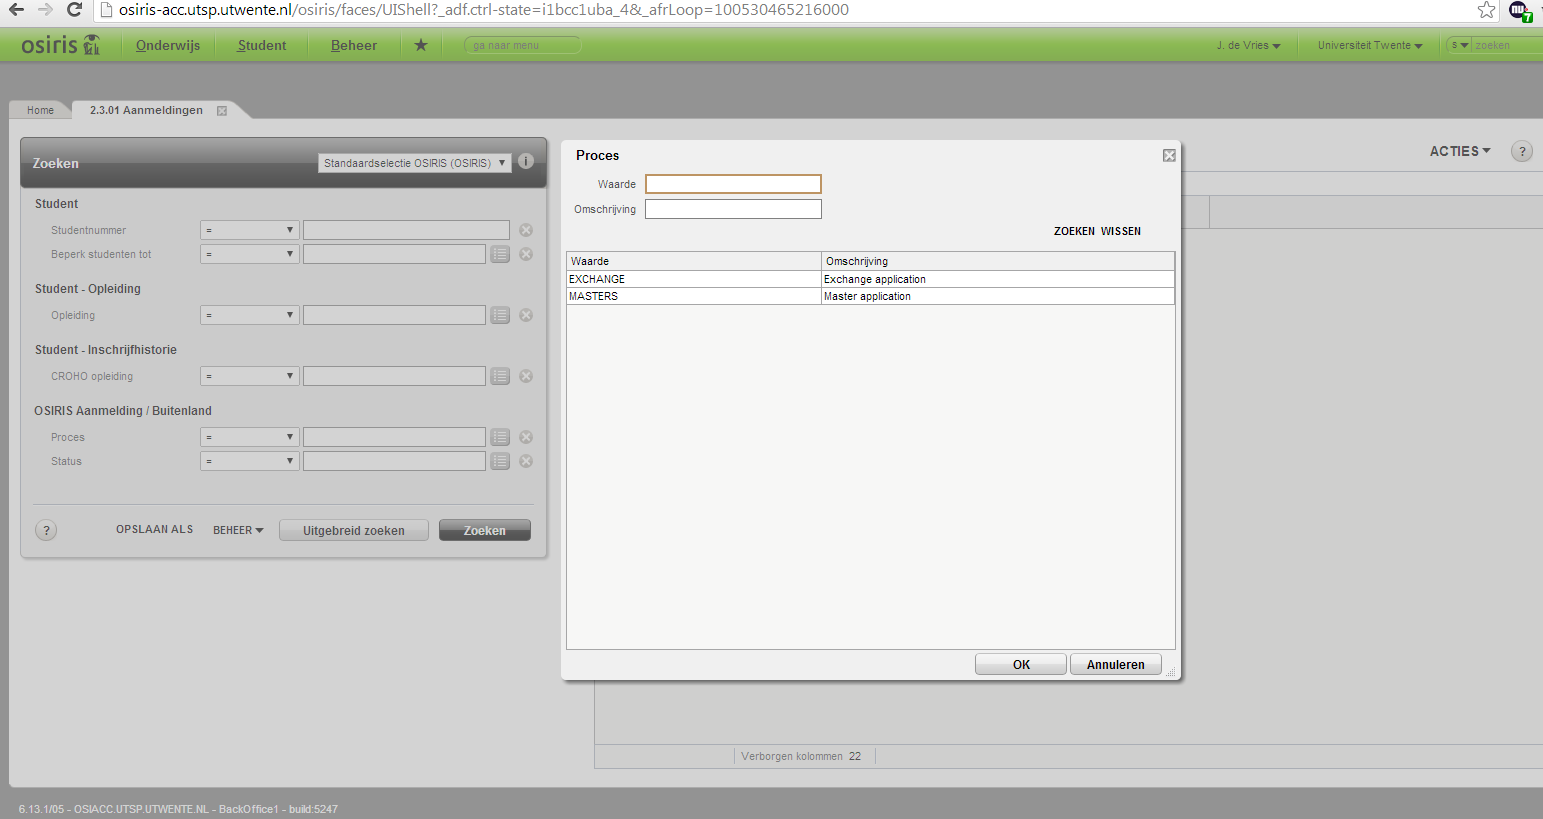Bookmark page with browser star icon
Image resolution: width=1543 pixels, height=819 pixels.
pos(1486,10)
